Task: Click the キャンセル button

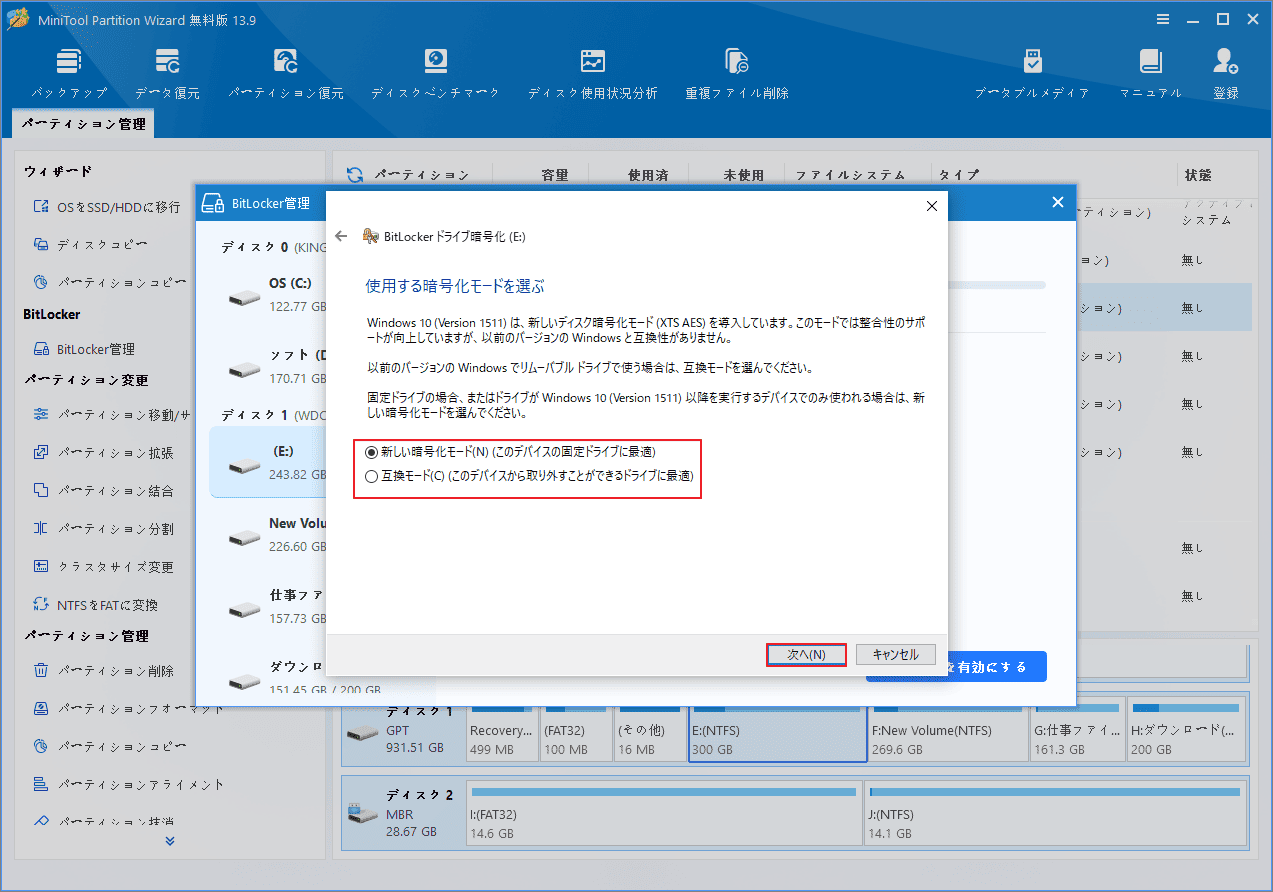Action: 895,655
